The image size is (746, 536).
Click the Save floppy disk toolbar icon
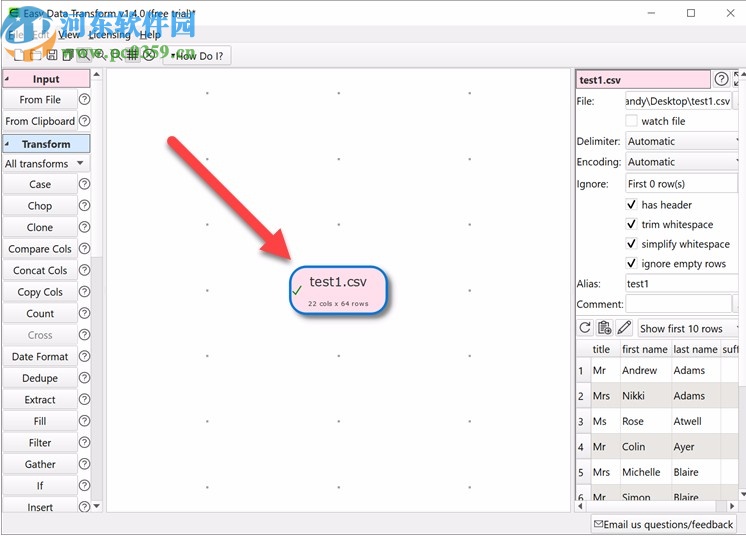(52, 56)
